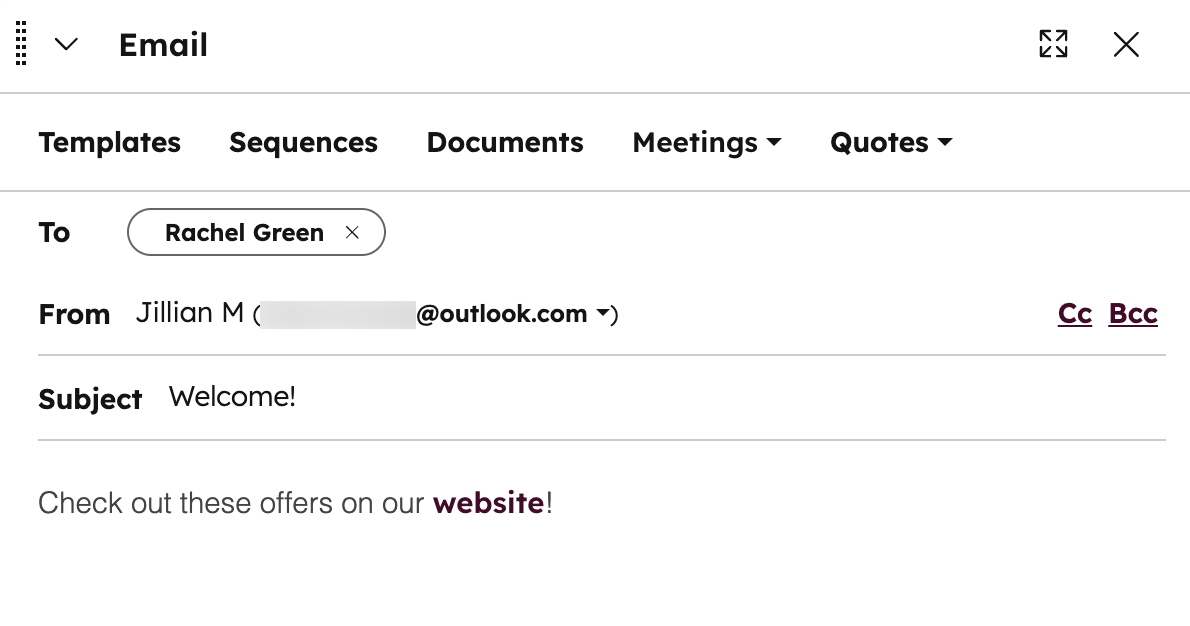The image size is (1190, 626).
Task: Click the From label area
Action: 74,313
